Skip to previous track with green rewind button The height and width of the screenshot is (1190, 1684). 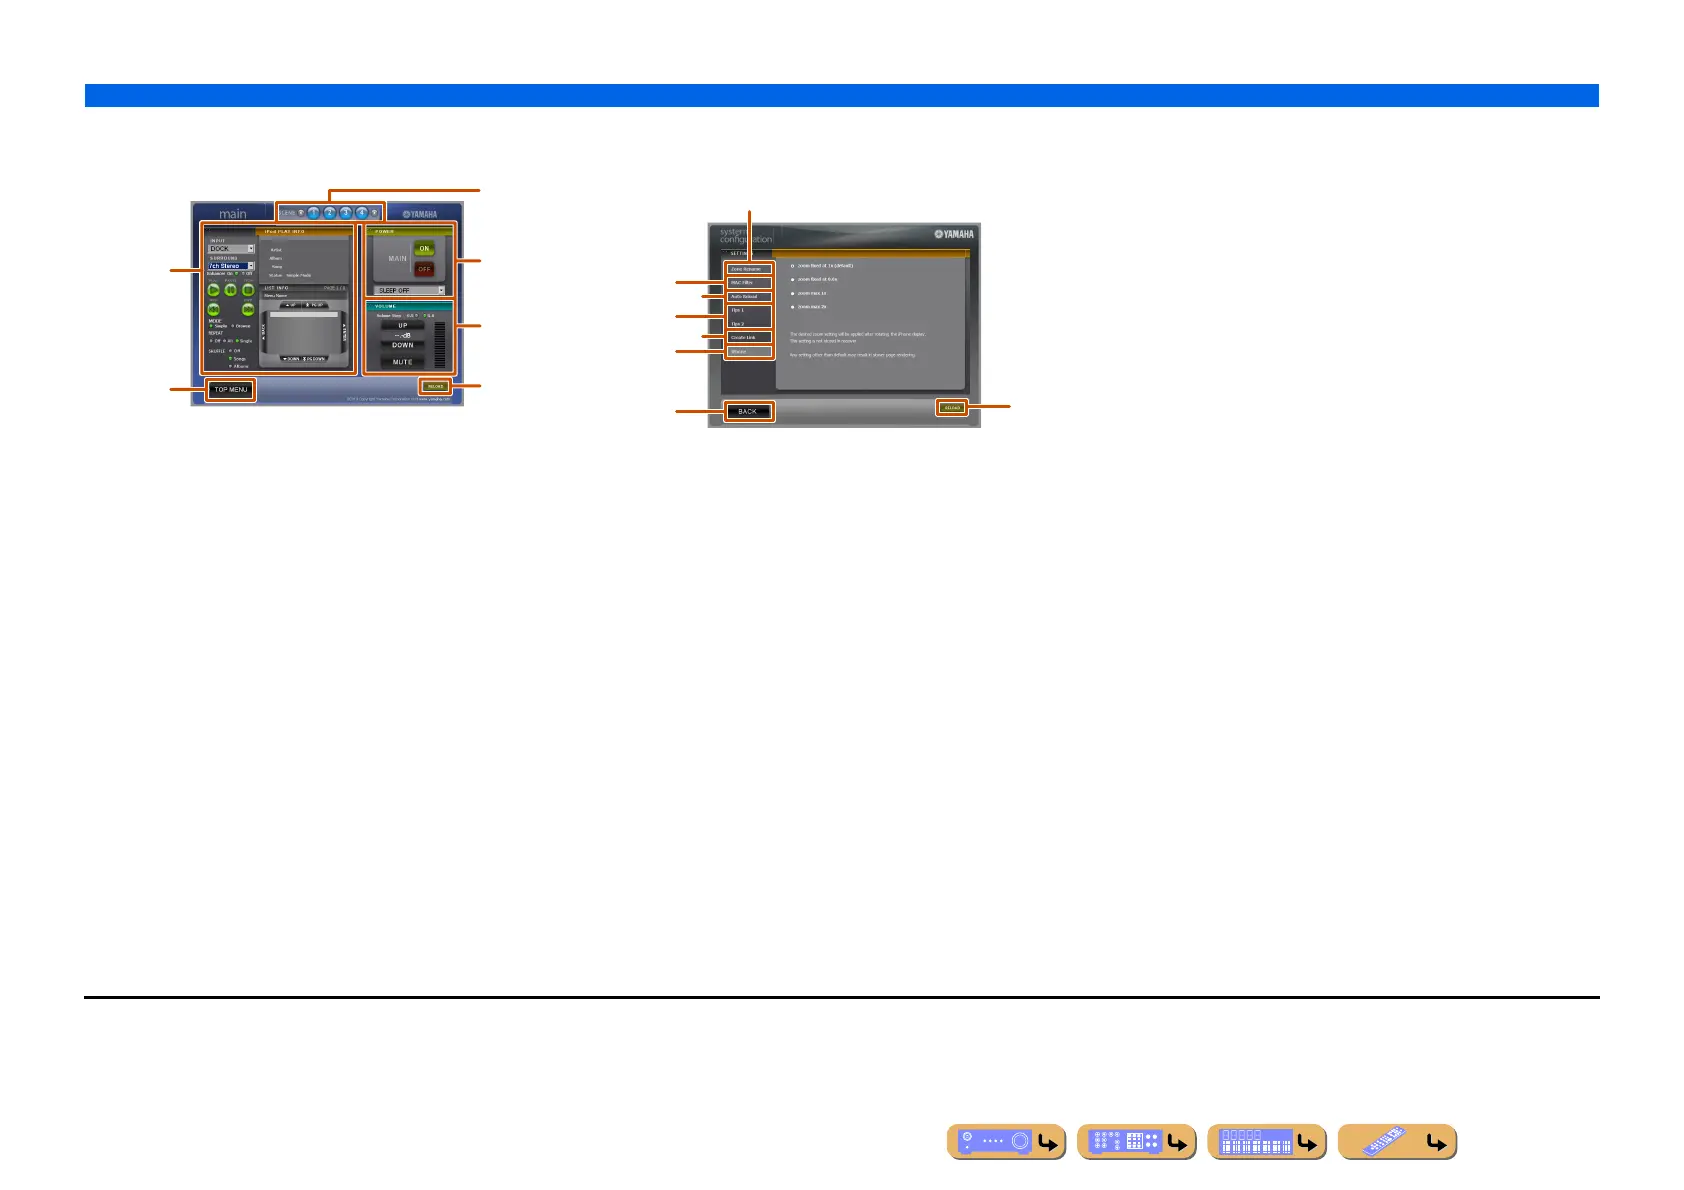click(213, 309)
